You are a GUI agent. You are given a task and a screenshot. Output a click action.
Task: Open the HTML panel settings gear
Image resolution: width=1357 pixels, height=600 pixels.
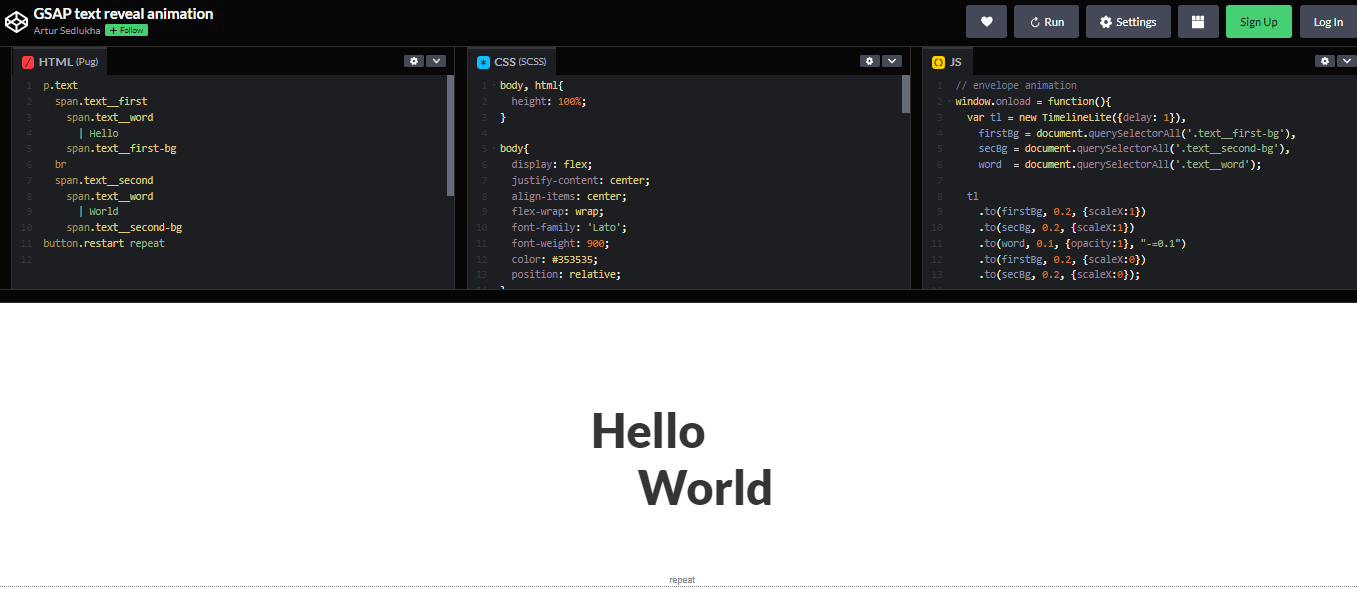tap(414, 61)
